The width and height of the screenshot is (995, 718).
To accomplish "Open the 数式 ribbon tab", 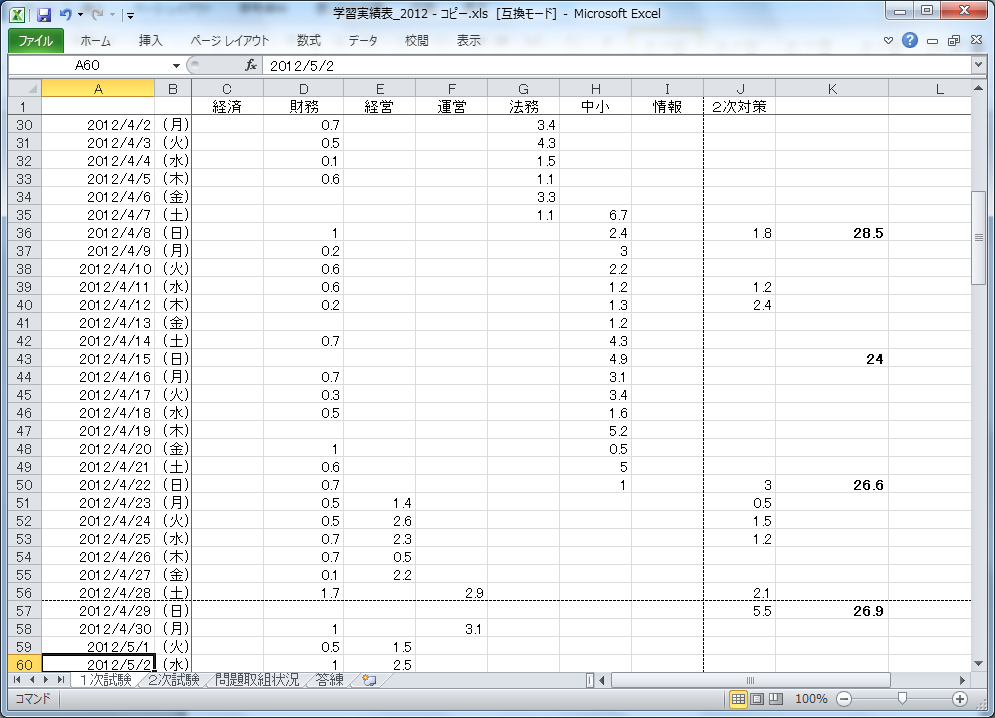I will pyautogui.click(x=308, y=41).
